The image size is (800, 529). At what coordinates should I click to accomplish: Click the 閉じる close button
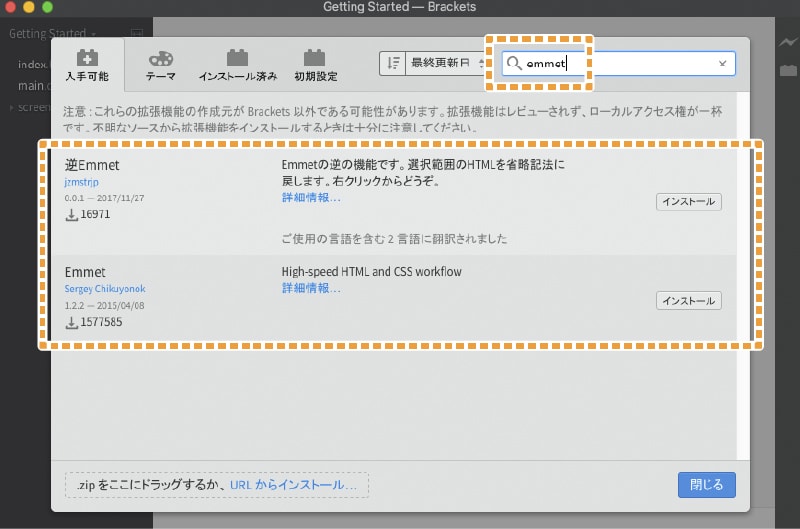click(x=707, y=485)
